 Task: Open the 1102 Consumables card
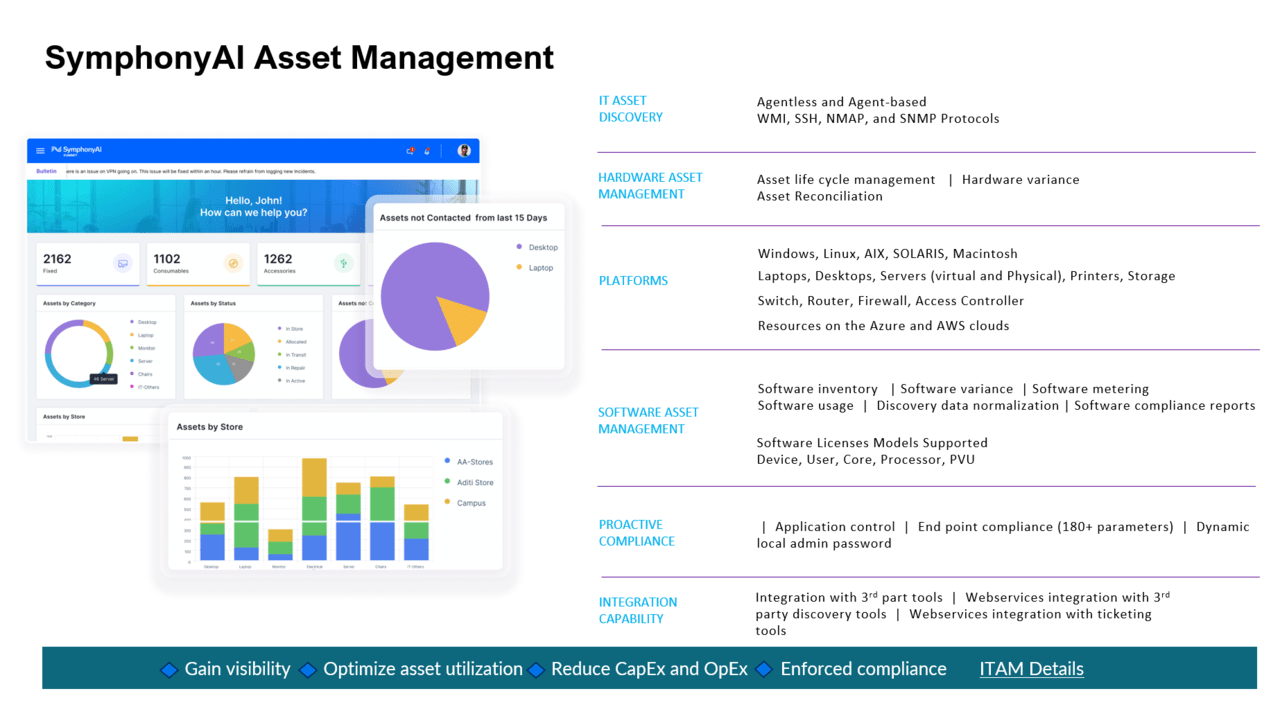pos(198,264)
